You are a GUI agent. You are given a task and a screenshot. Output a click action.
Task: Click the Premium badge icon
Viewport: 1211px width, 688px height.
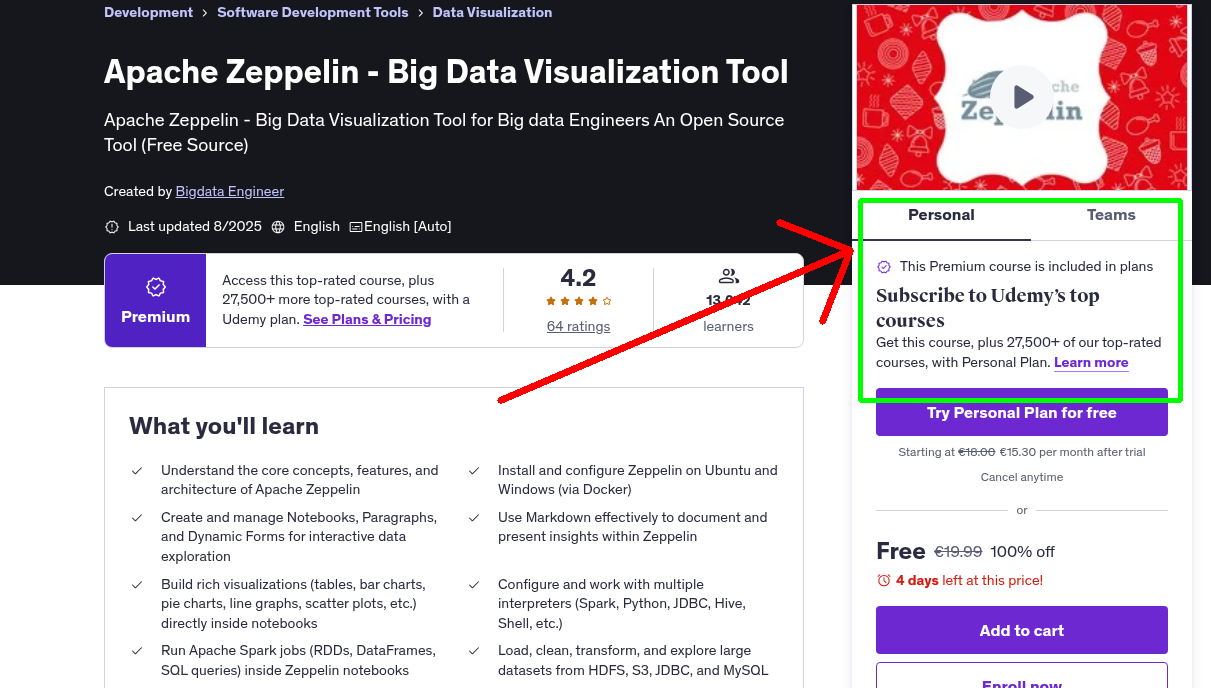point(156,287)
